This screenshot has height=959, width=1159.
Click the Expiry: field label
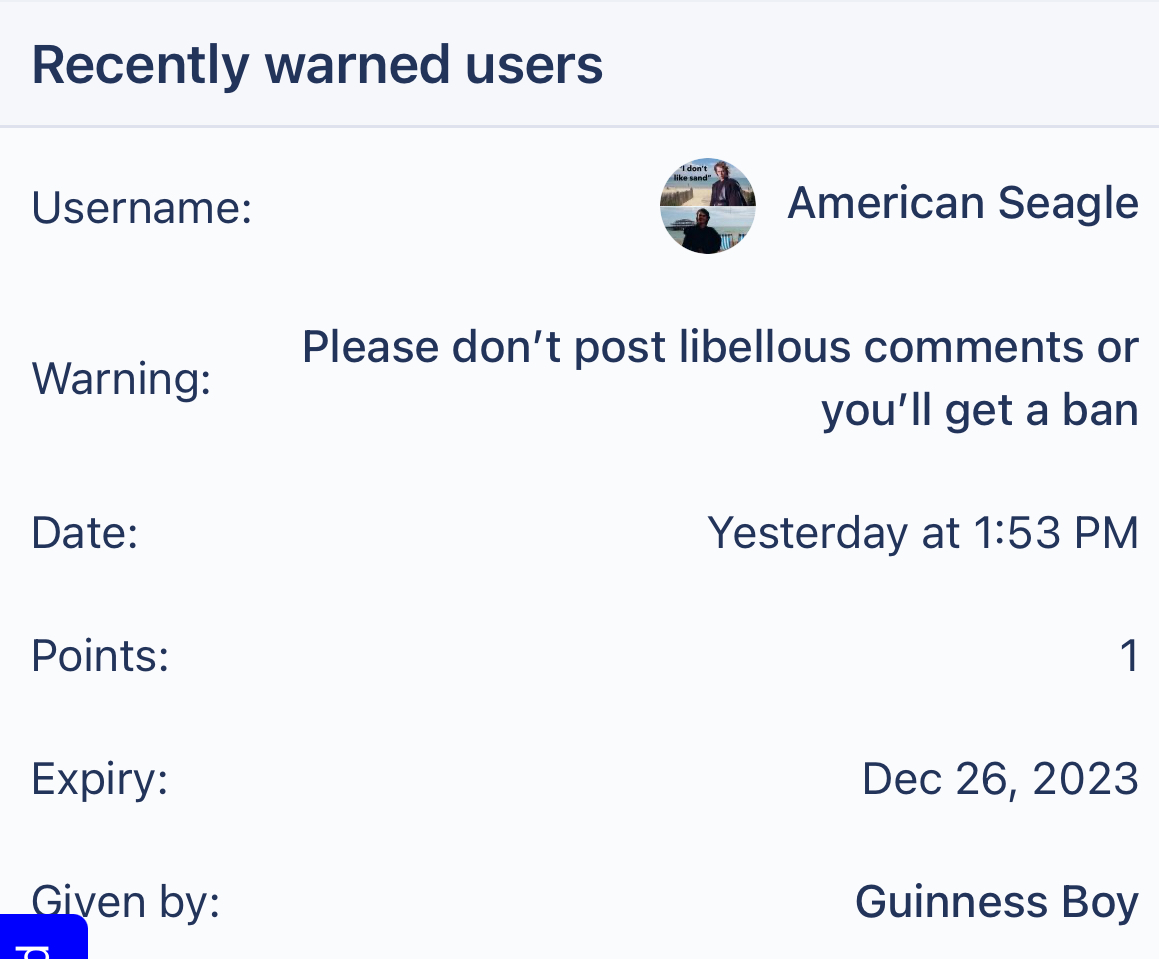coord(100,779)
